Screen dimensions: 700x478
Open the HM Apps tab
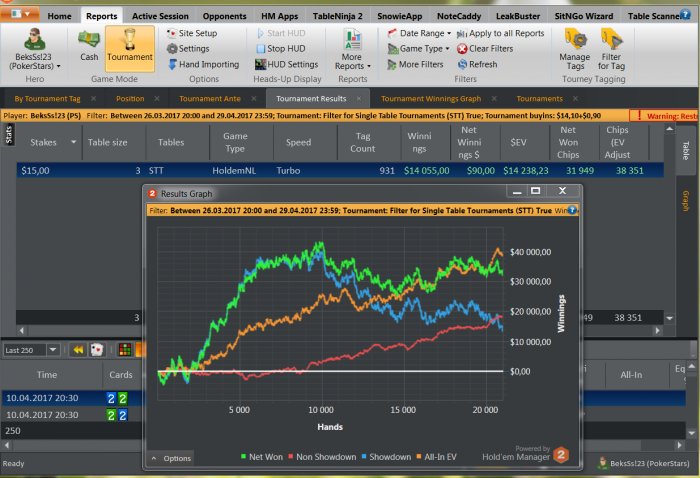point(279,16)
